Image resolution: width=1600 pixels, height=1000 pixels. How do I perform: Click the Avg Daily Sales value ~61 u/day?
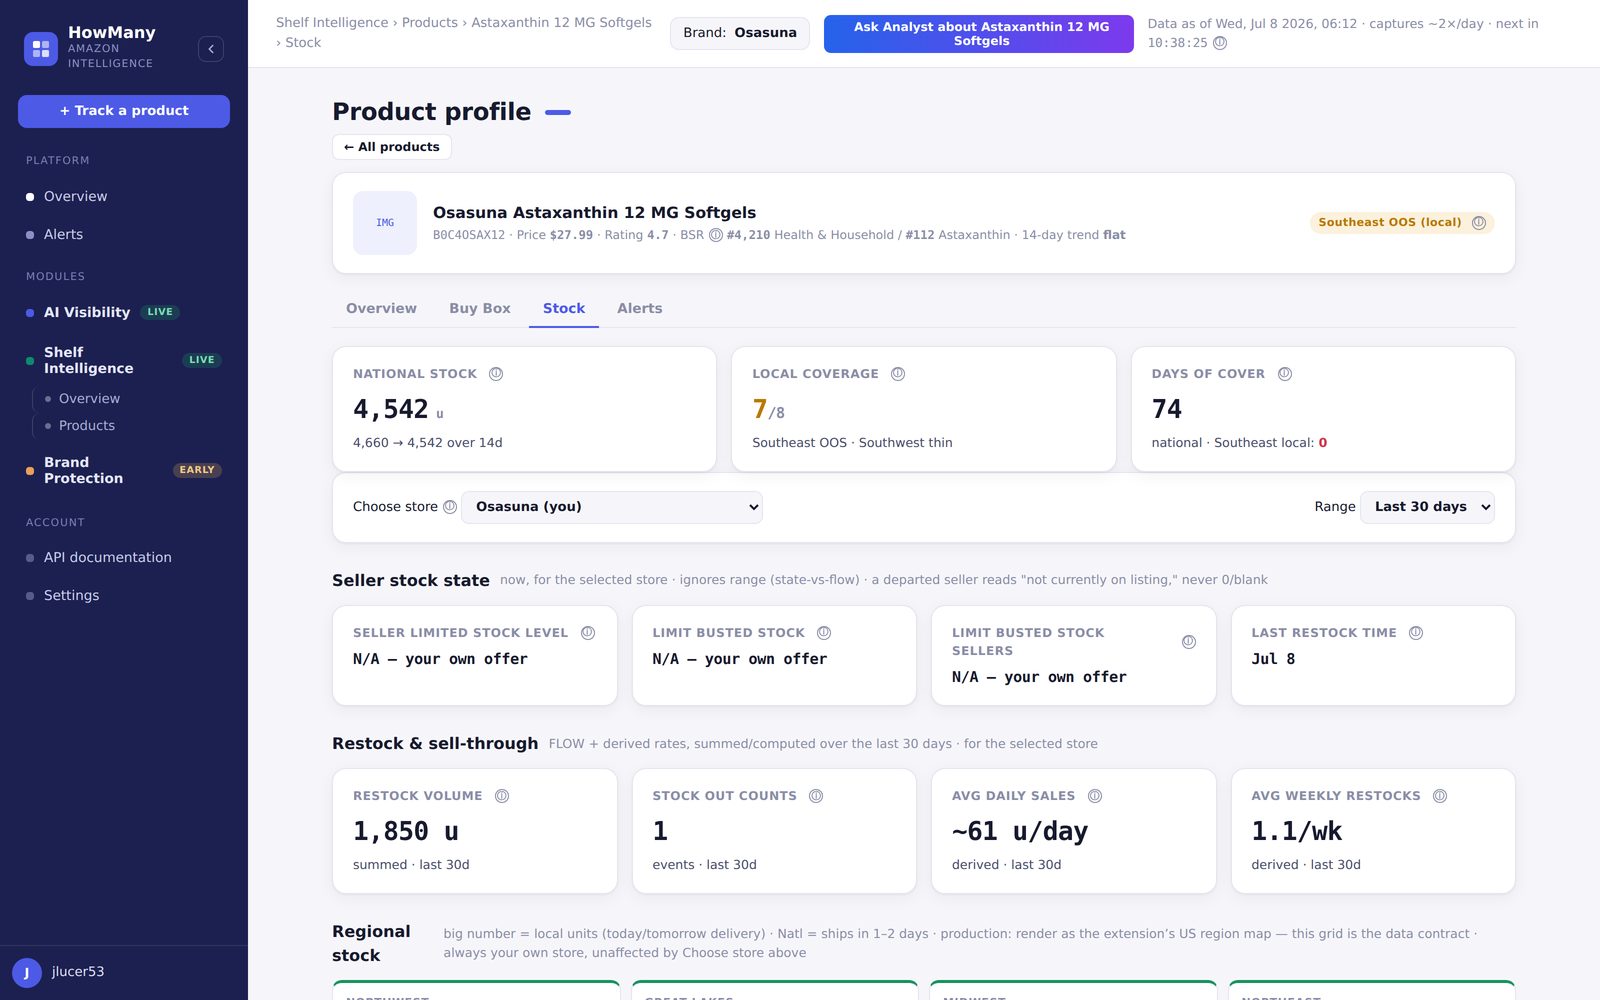1020,832
